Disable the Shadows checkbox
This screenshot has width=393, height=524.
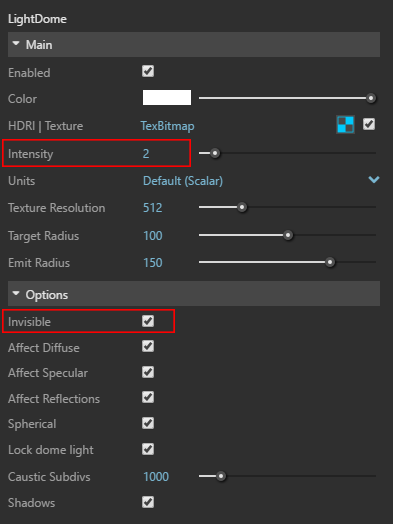(x=148, y=502)
